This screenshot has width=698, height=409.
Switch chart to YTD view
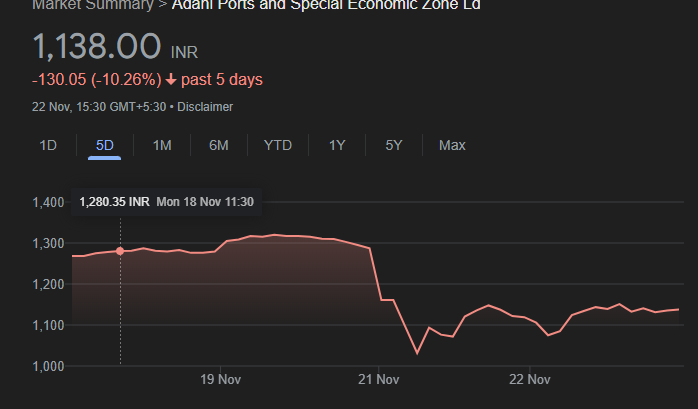278,145
